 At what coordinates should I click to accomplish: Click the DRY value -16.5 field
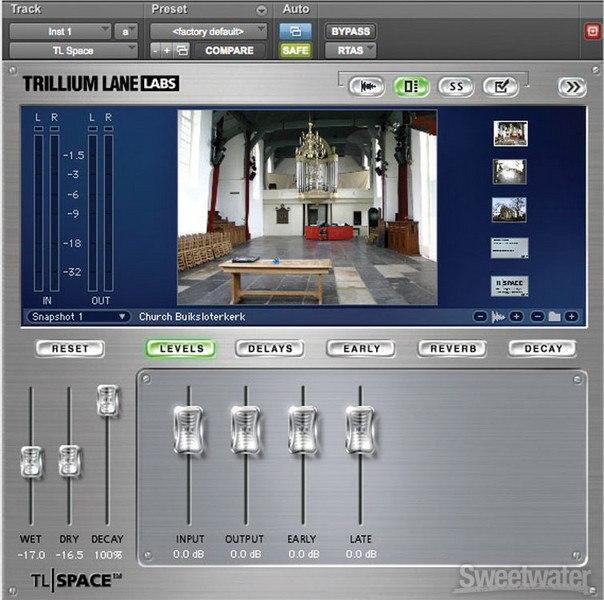point(69,555)
